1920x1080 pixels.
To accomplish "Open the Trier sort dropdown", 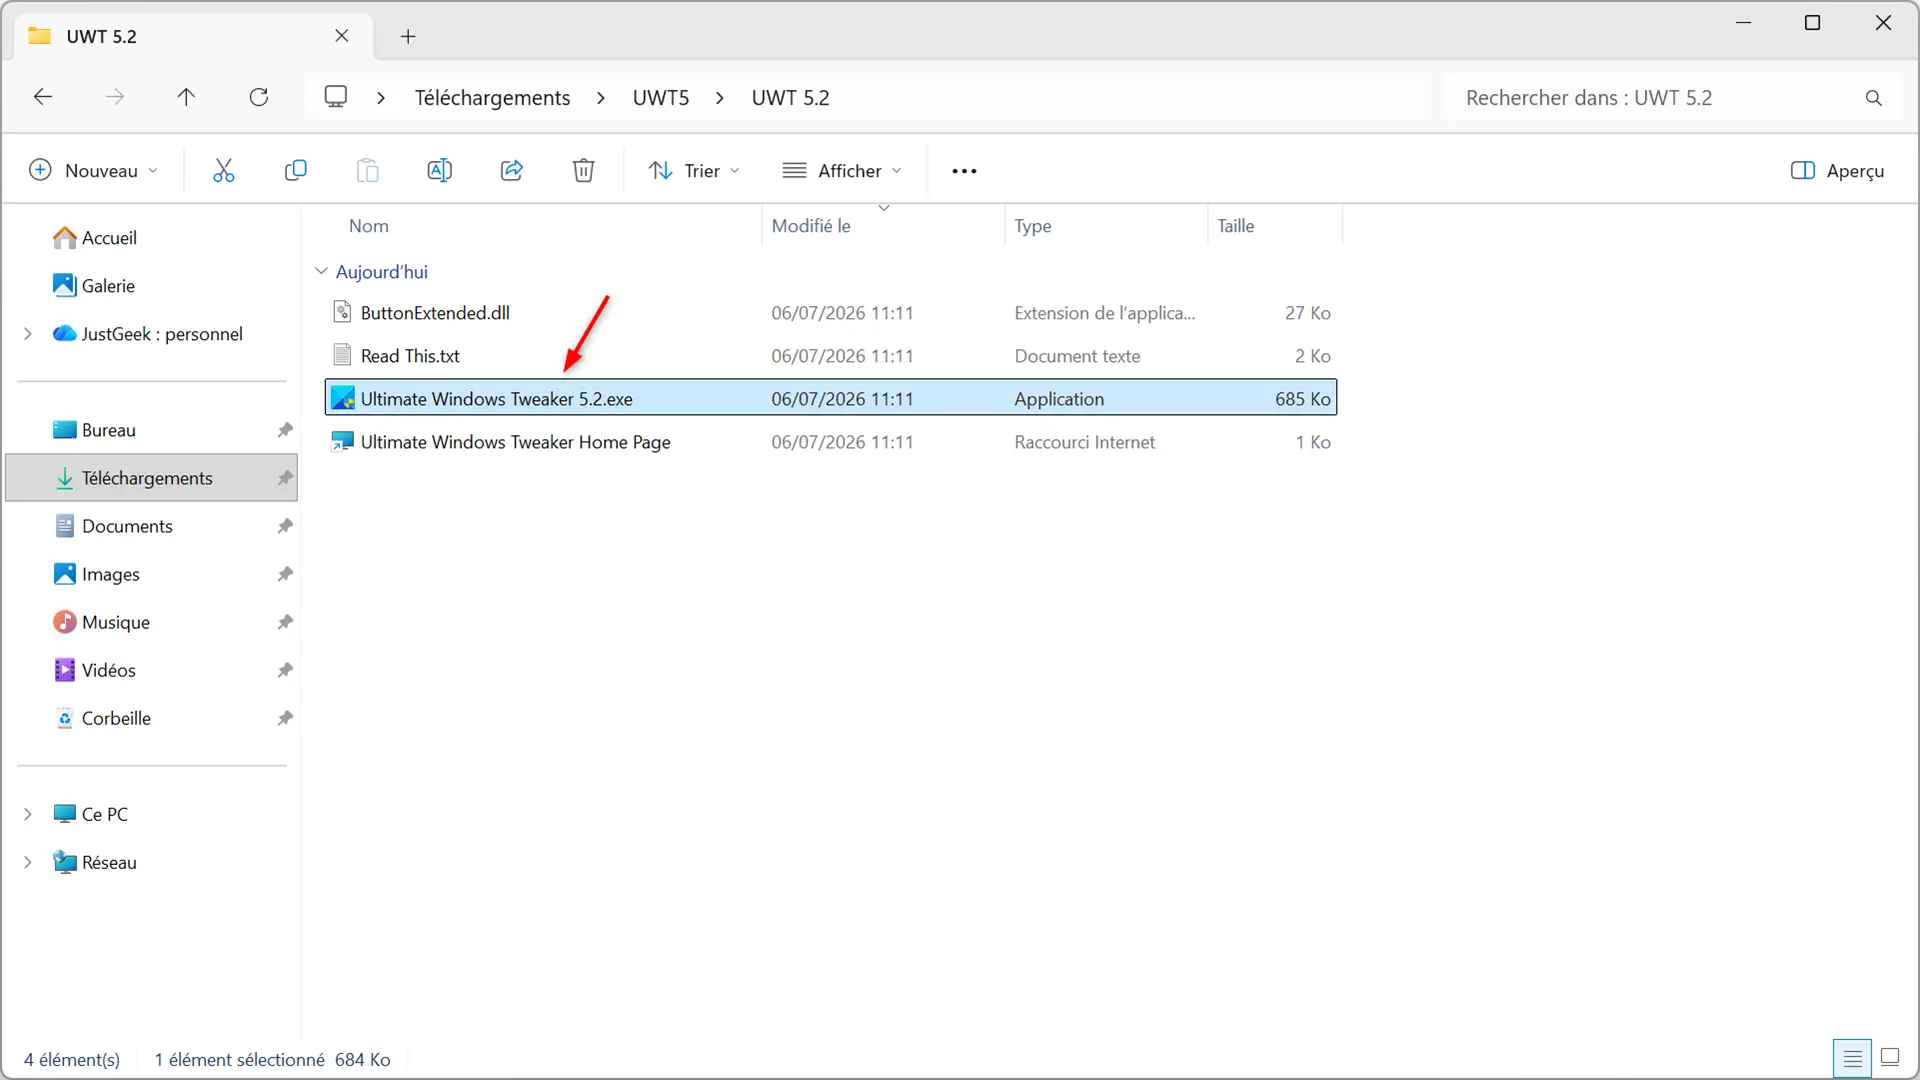I will coord(695,171).
